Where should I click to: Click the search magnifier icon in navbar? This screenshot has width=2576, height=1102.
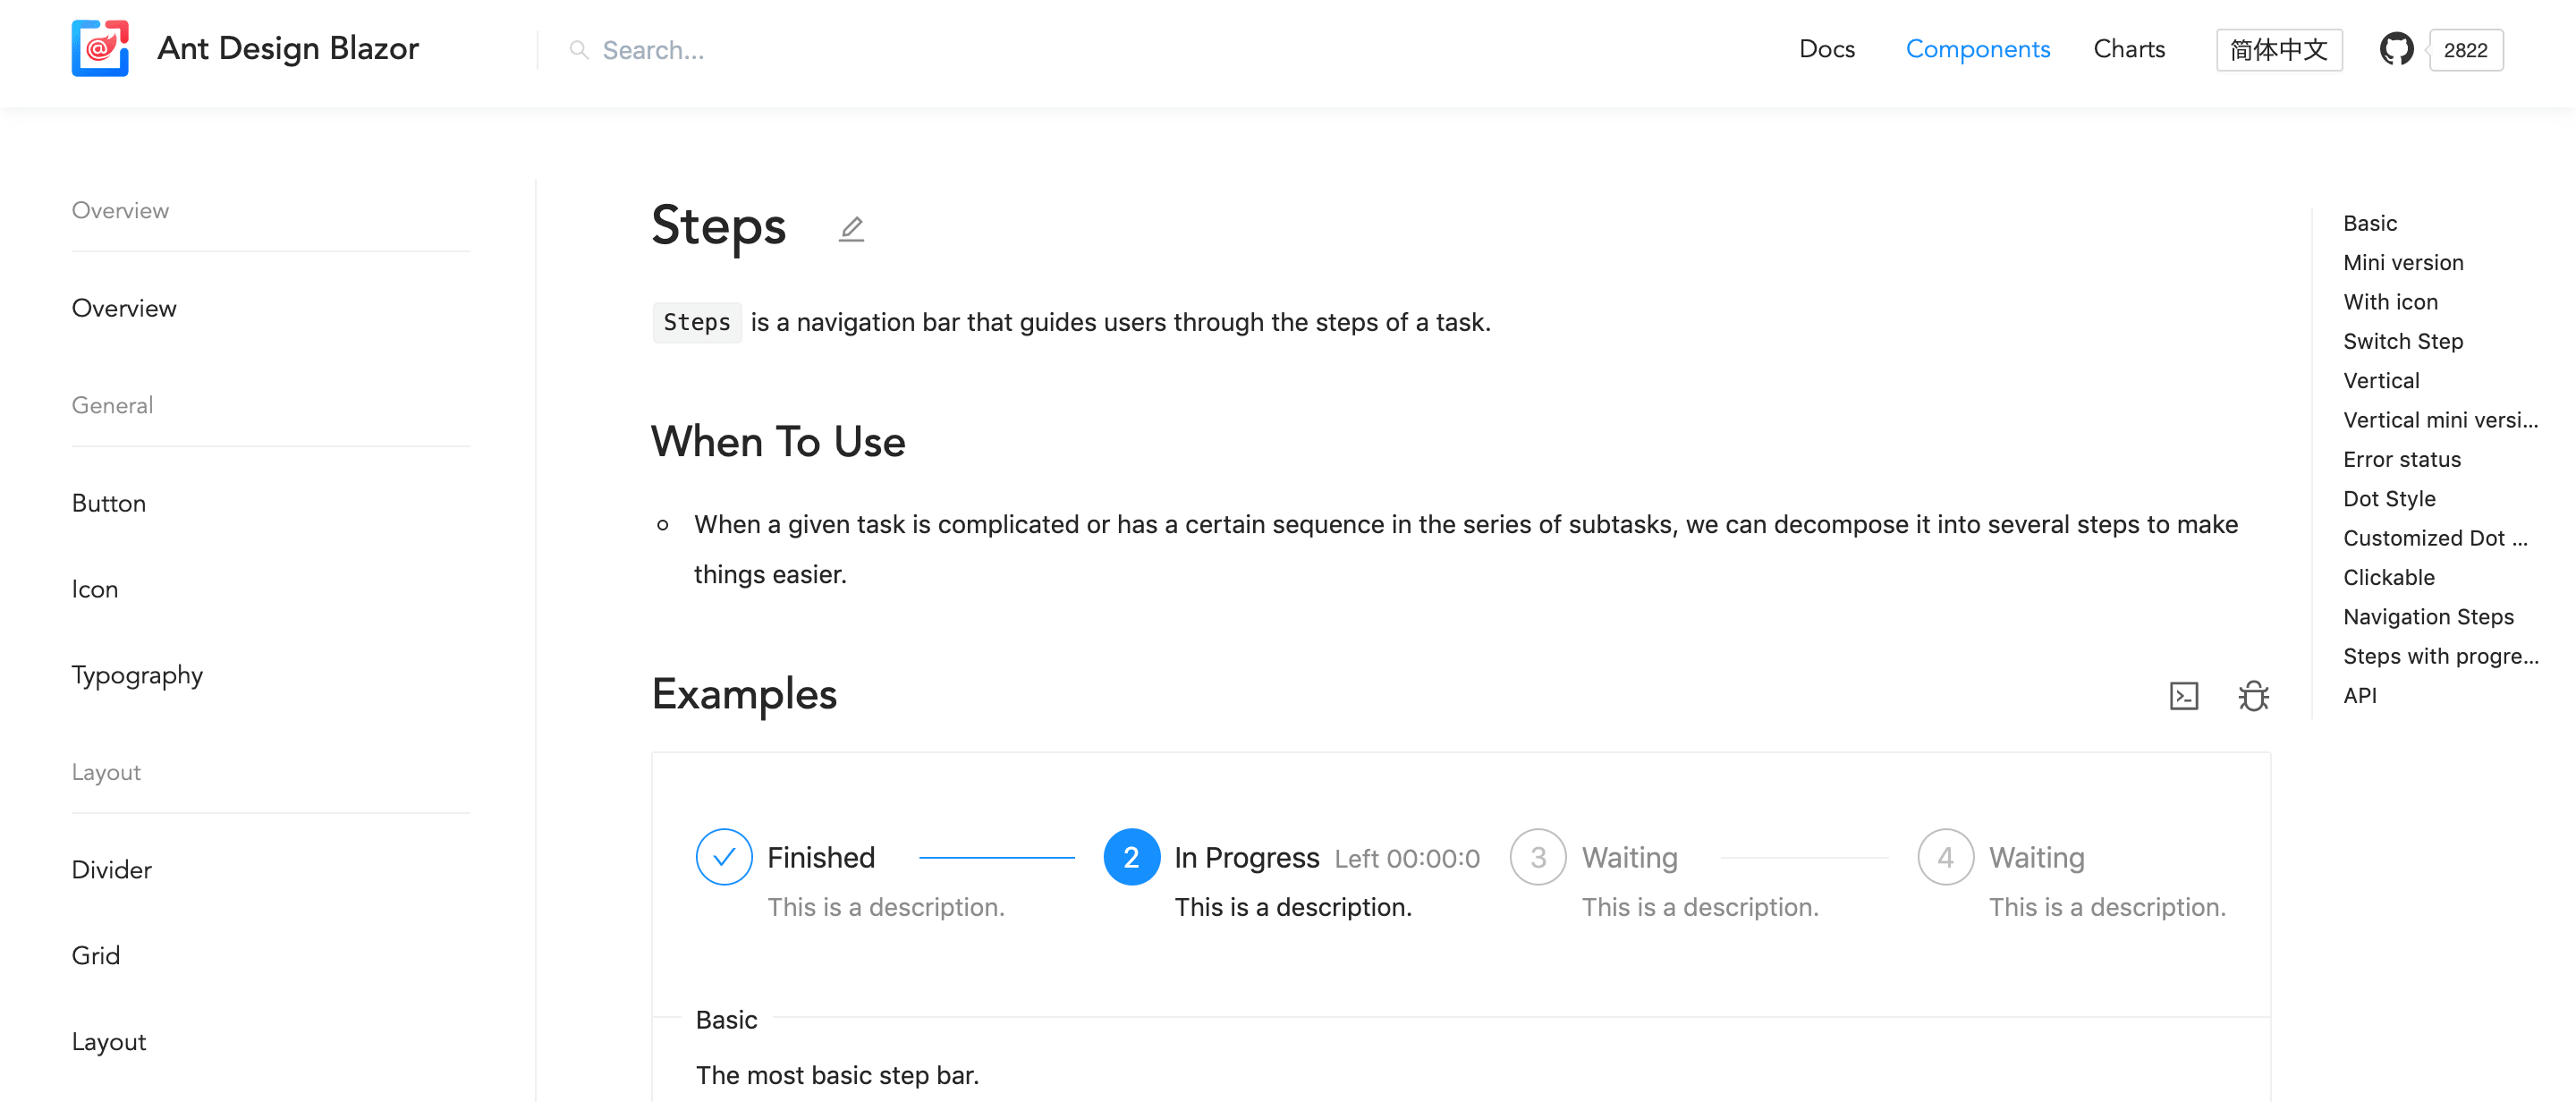pos(579,49)
